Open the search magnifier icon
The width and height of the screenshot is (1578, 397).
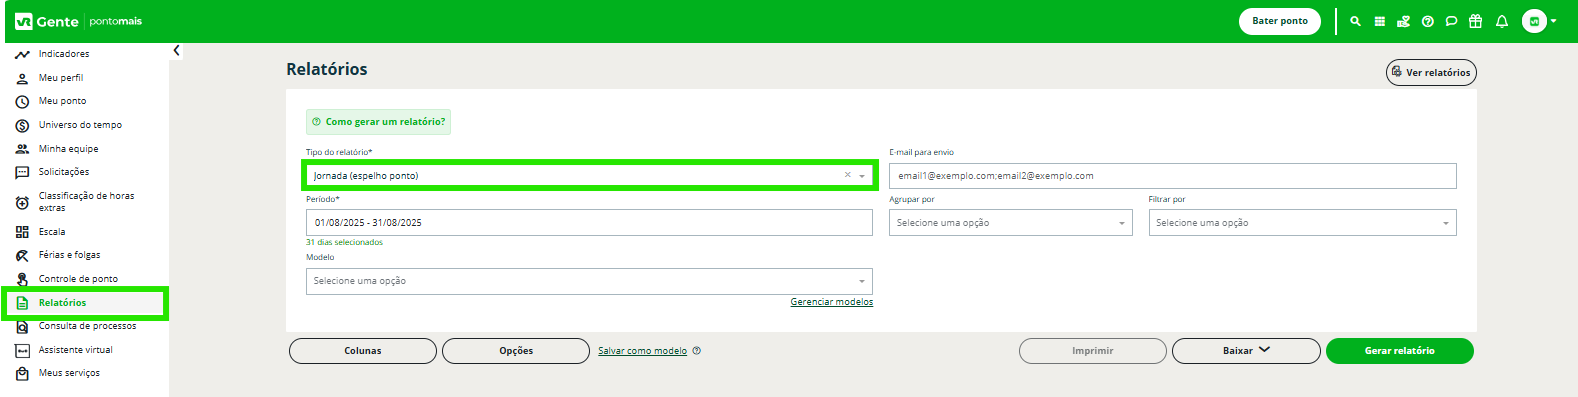click(1355, 21)
